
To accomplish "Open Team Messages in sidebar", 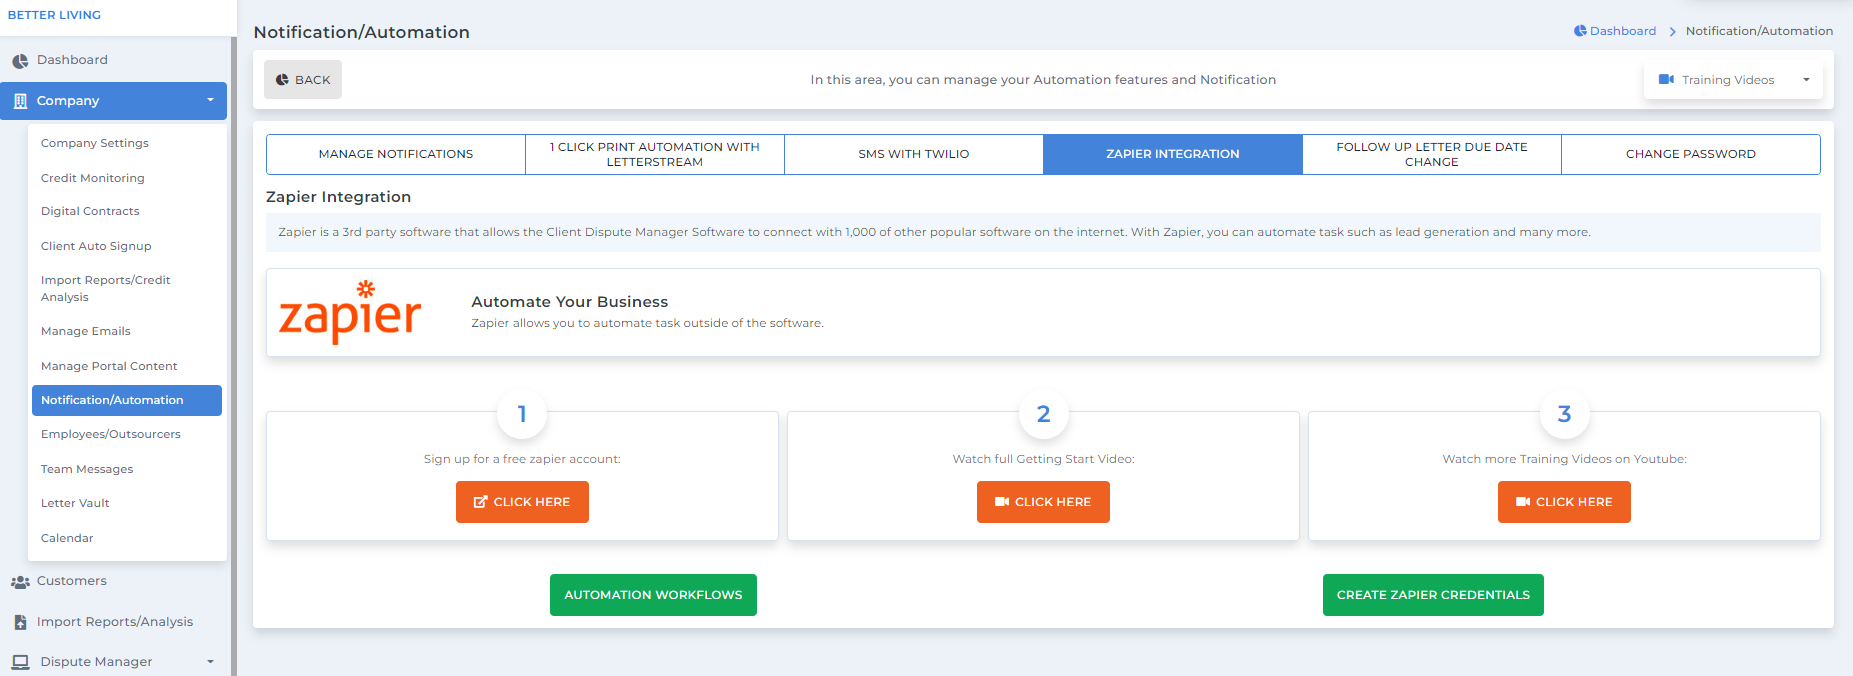I will click(87, 469).
